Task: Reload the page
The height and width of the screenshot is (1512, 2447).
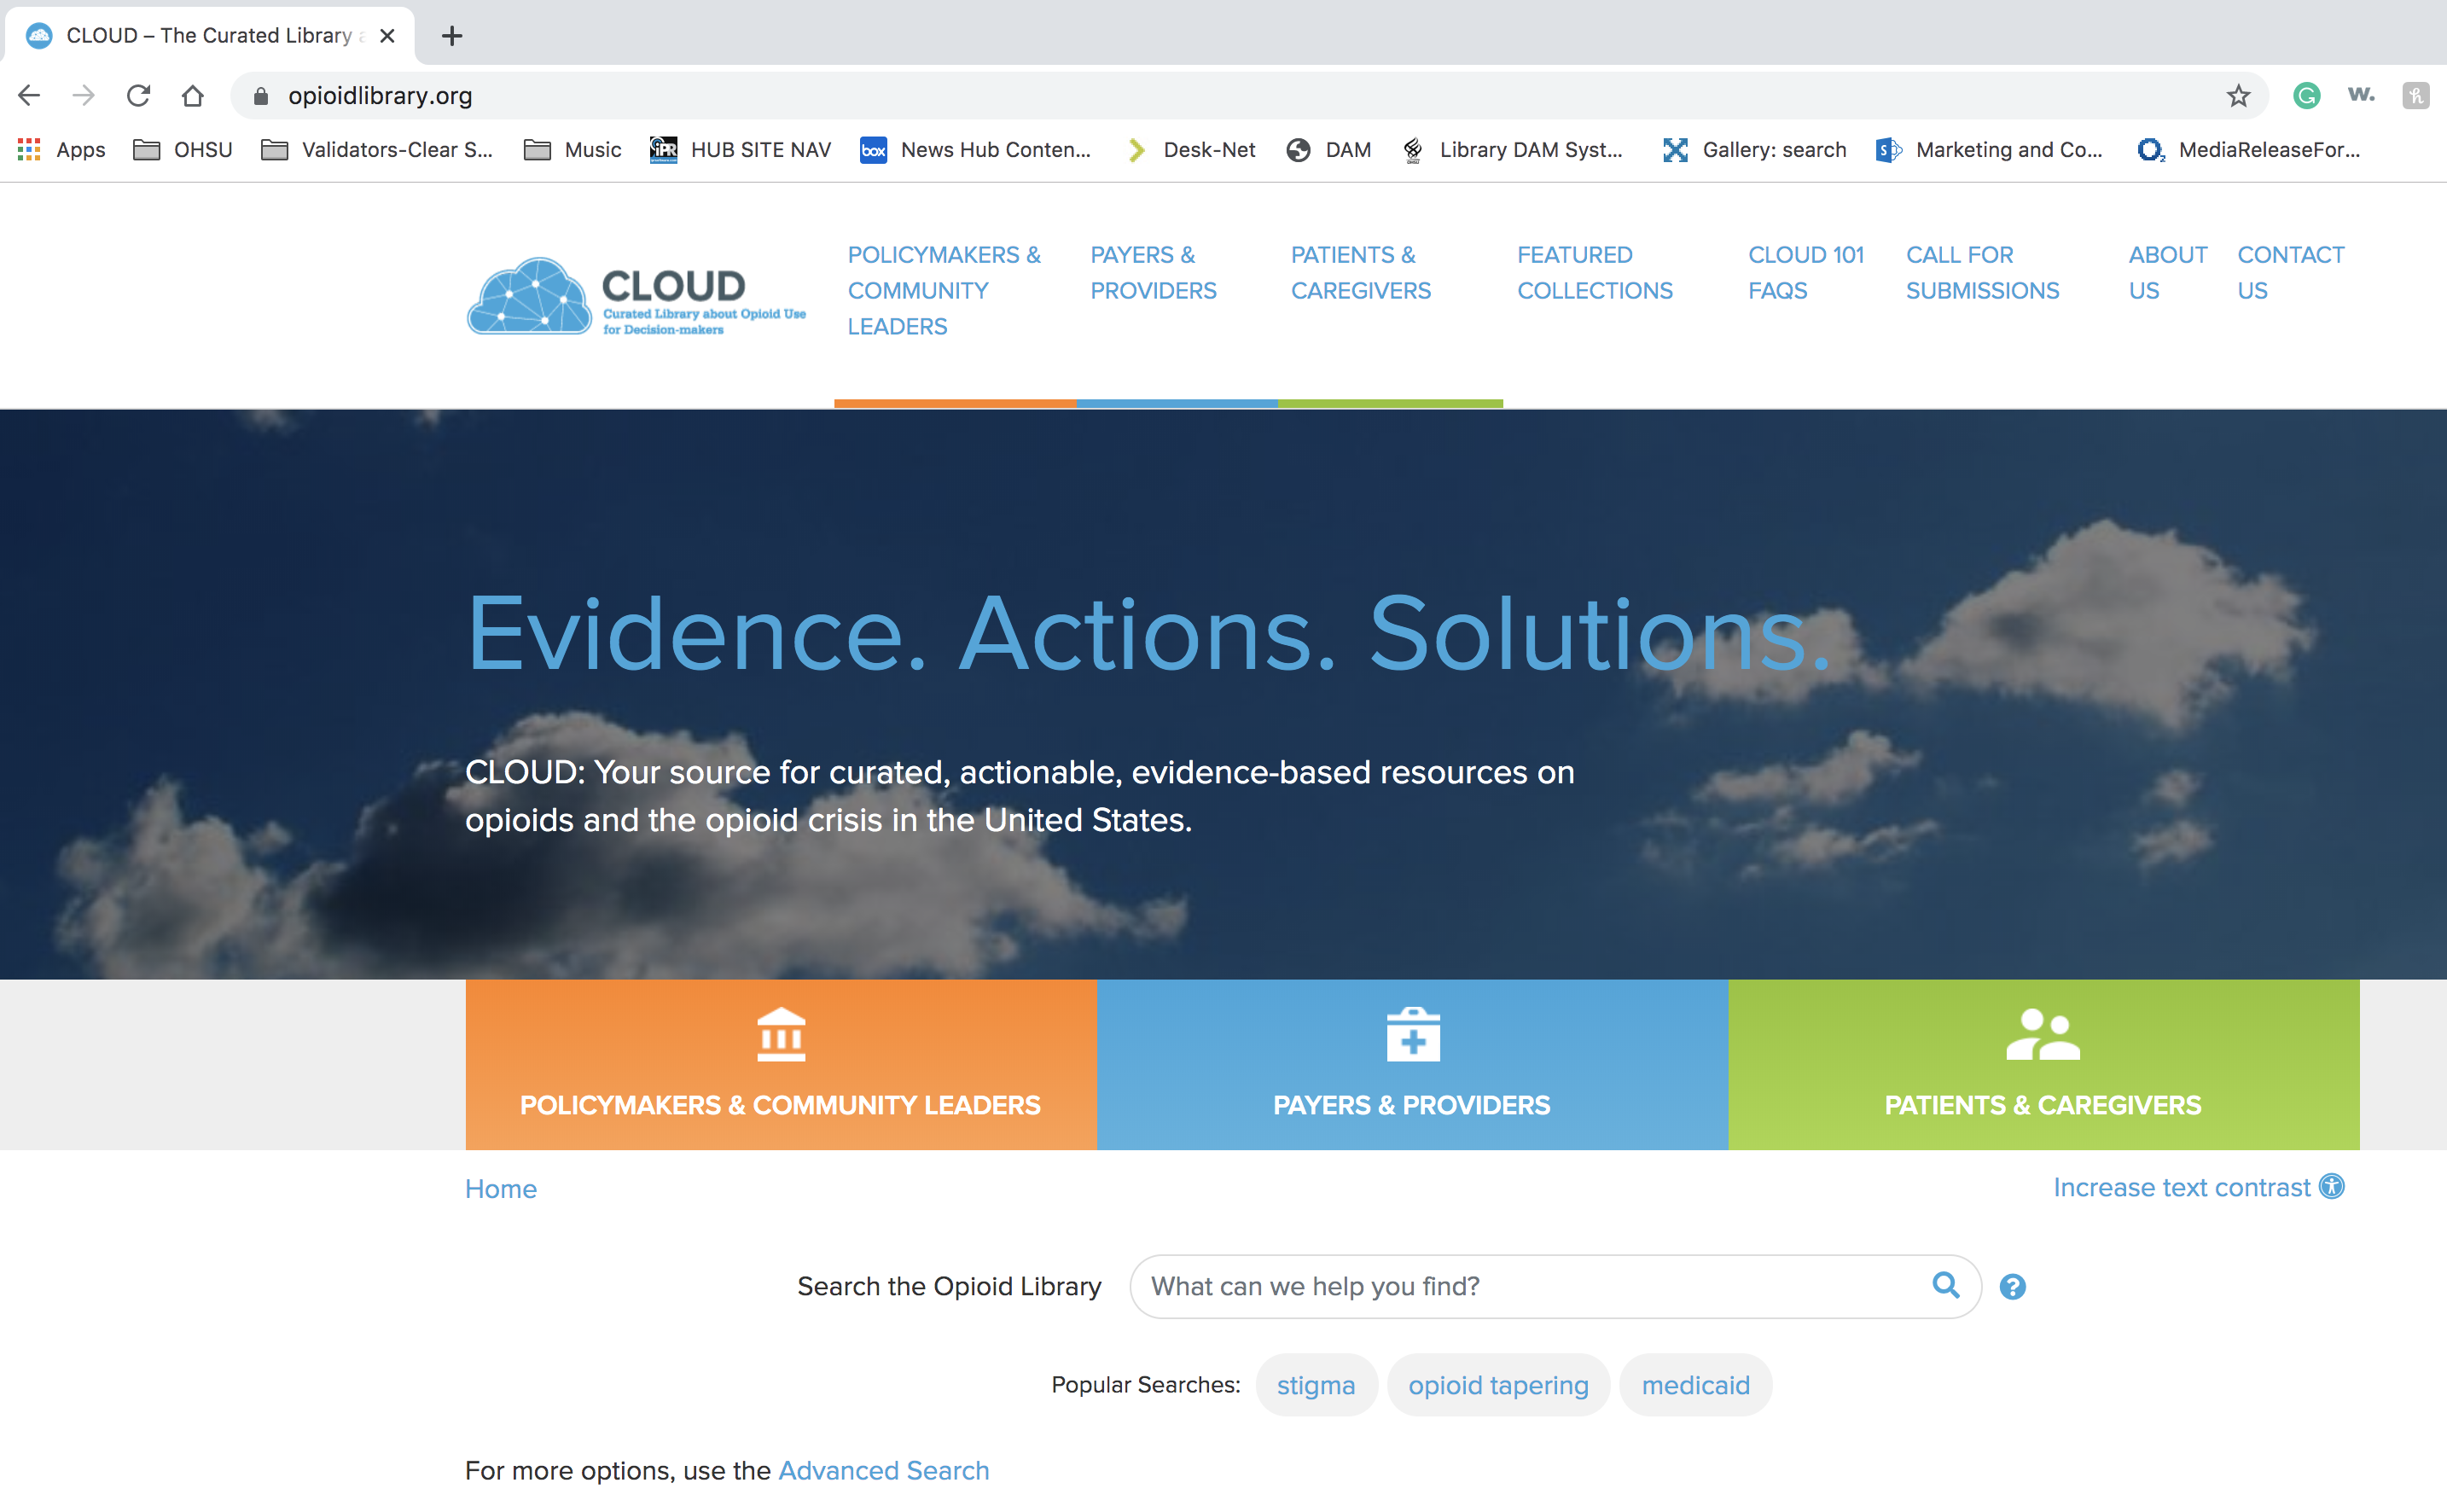Action: click(138, 95)
